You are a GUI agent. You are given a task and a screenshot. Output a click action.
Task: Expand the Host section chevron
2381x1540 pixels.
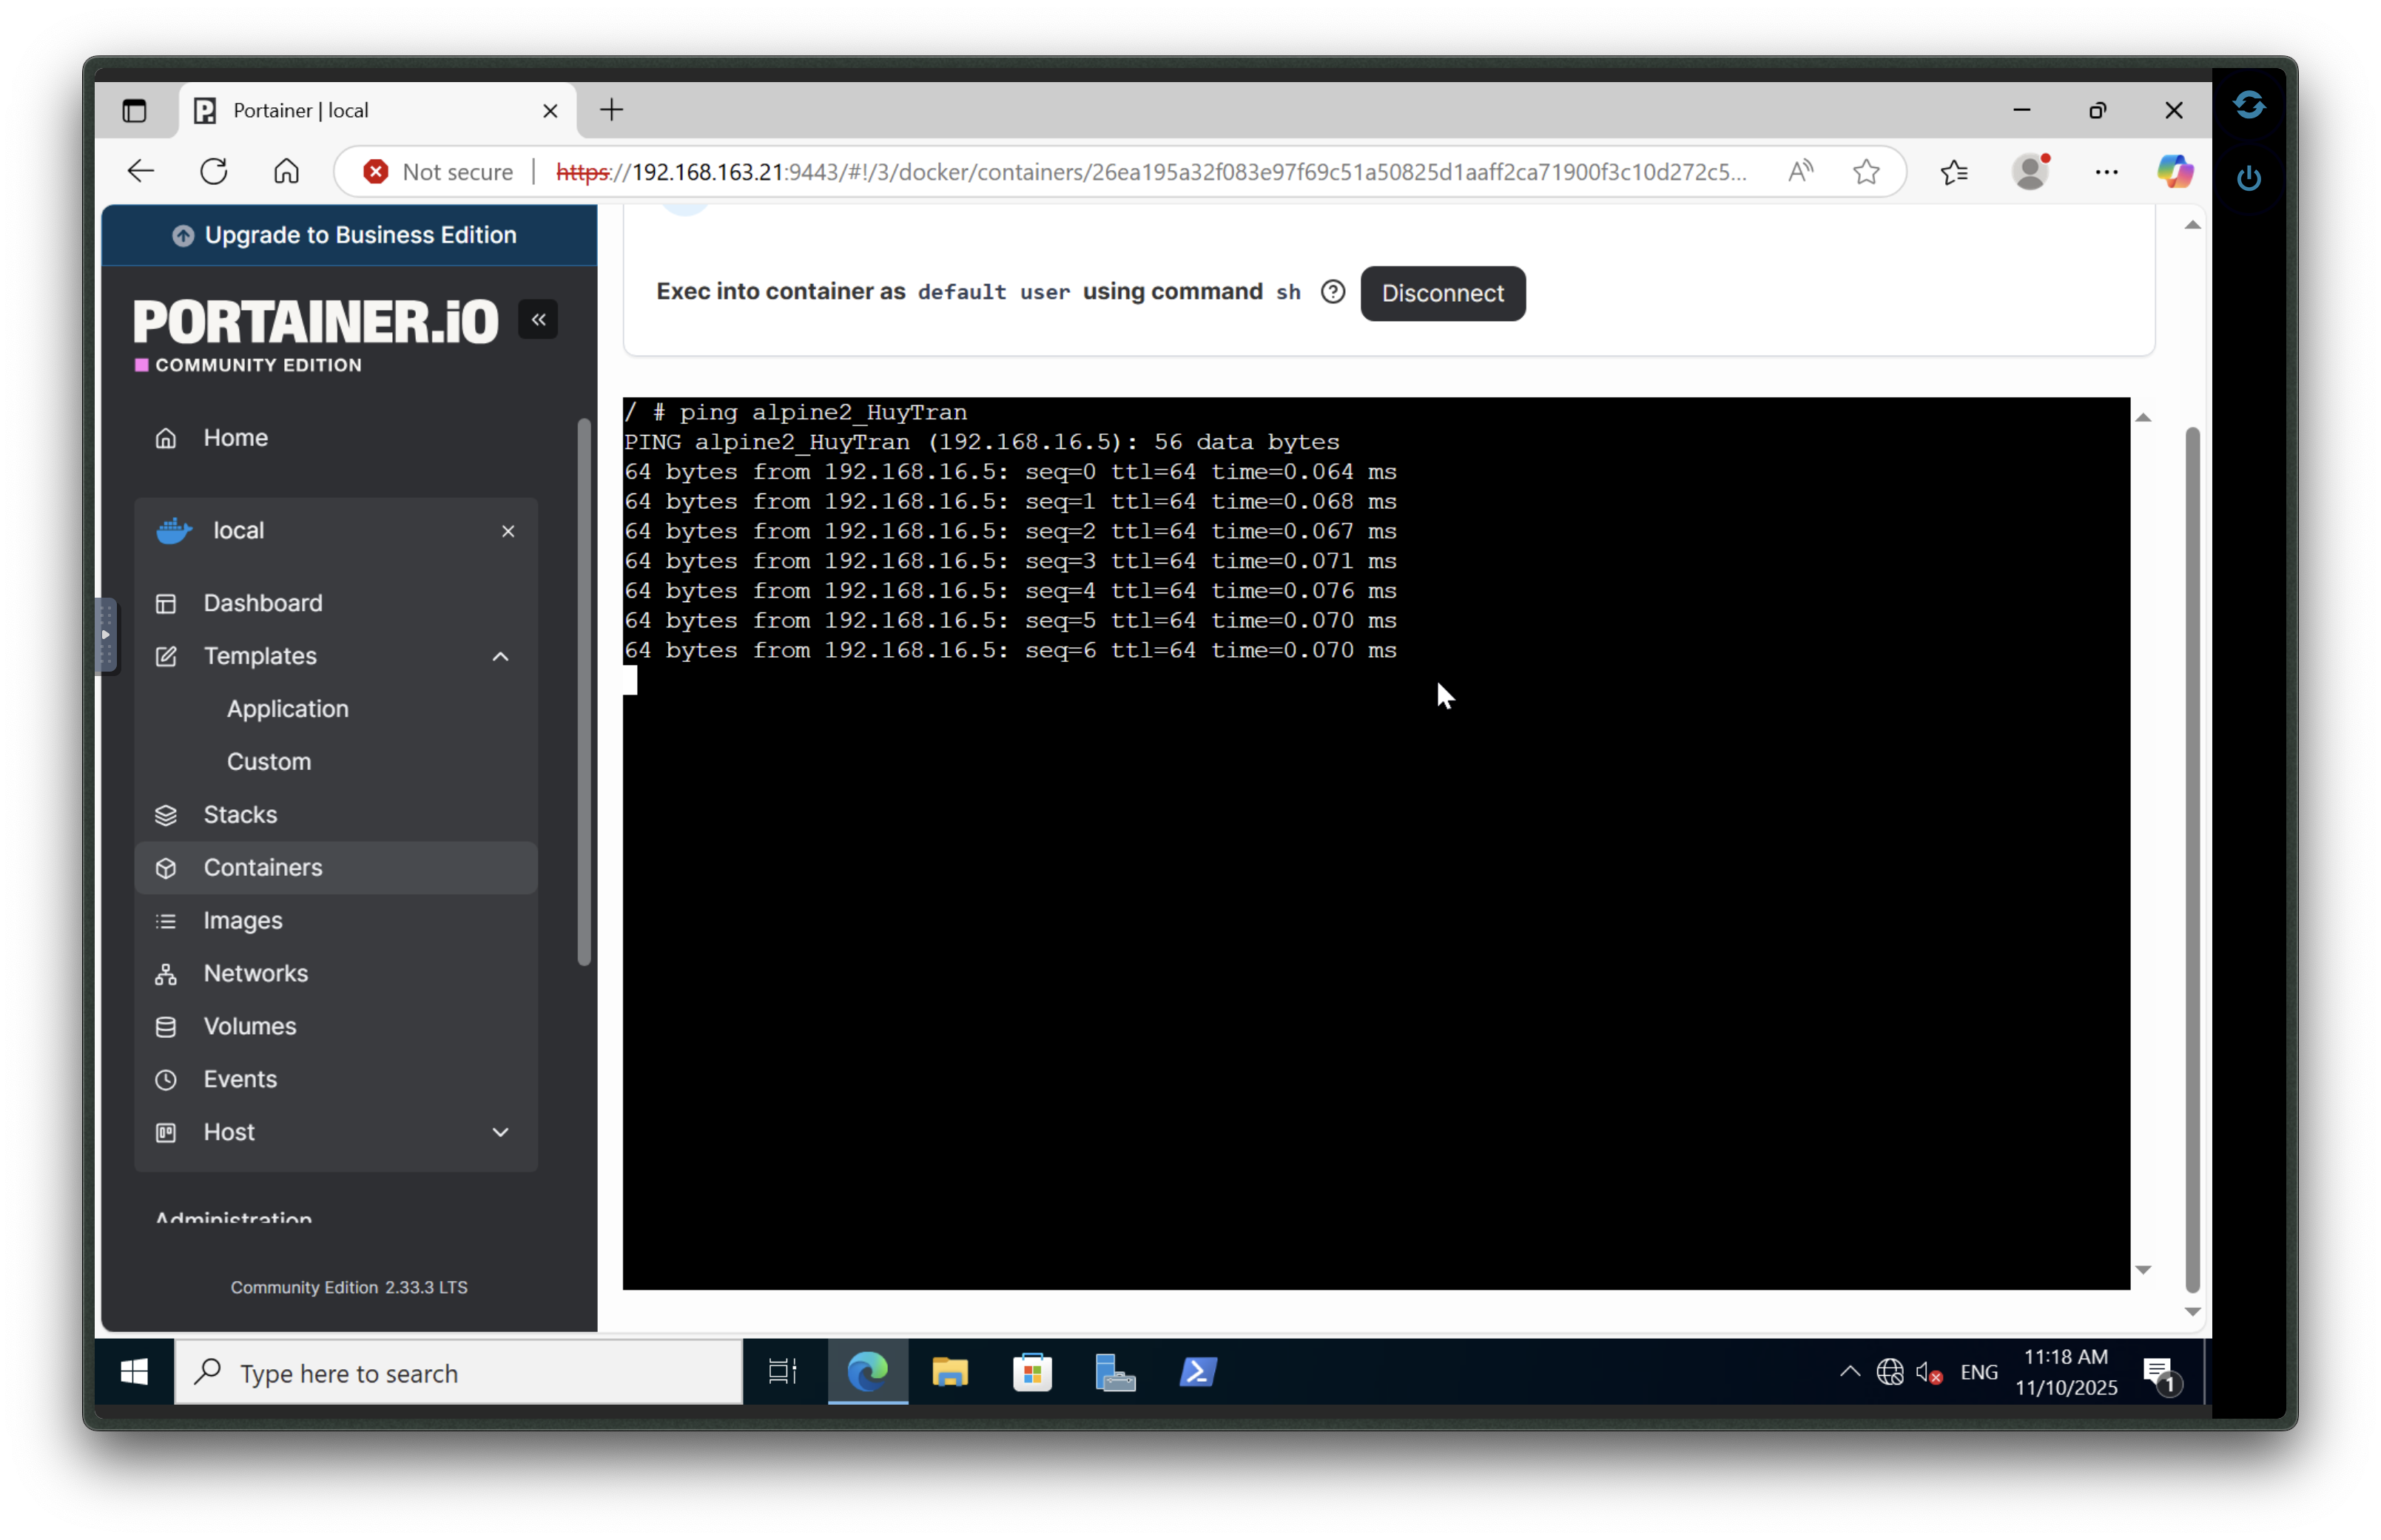click(x=500, y=1132)
